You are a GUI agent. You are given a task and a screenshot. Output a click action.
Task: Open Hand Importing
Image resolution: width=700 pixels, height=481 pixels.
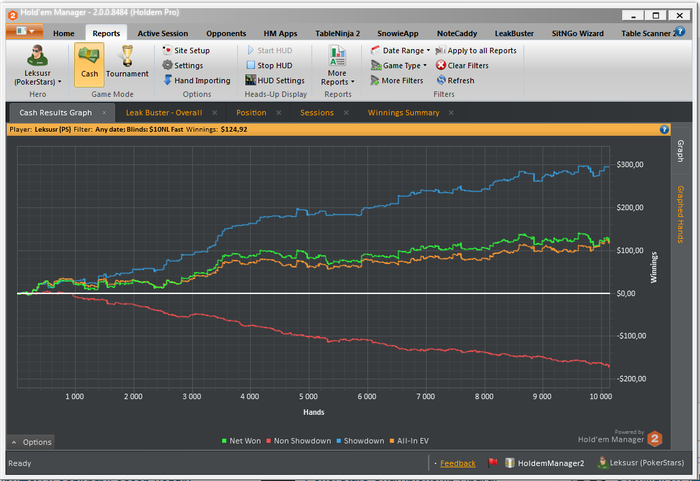(x=197, y=80)
